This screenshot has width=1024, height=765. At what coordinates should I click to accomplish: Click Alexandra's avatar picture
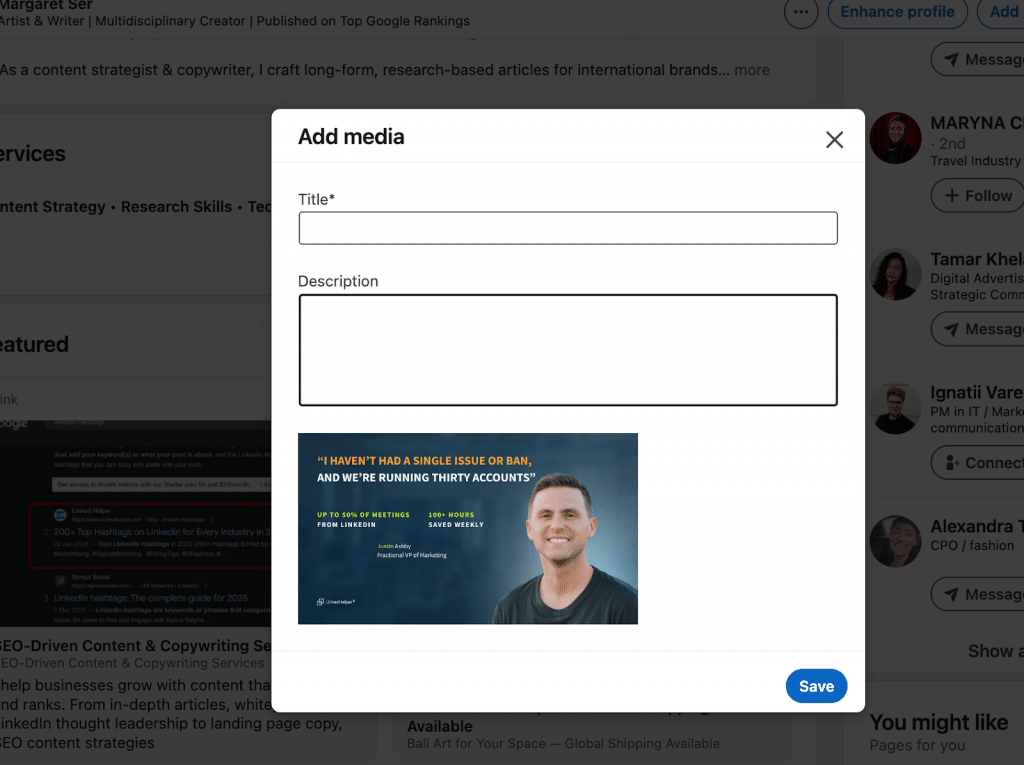tap(895, 540)
